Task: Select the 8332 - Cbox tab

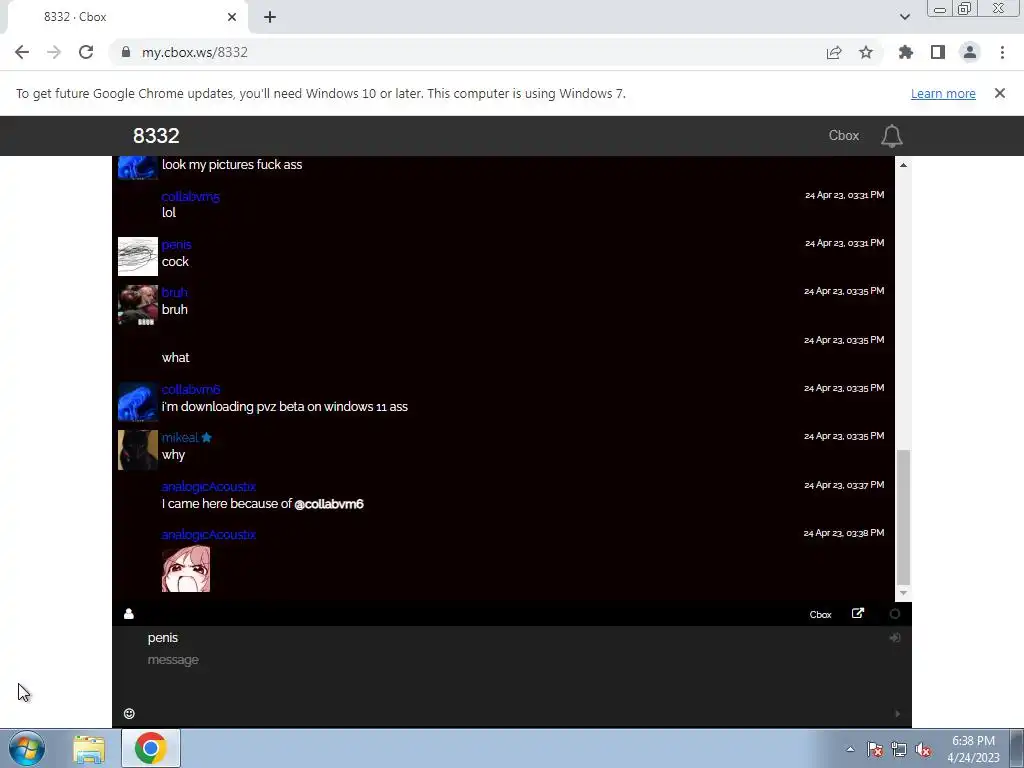Action: 124,17
